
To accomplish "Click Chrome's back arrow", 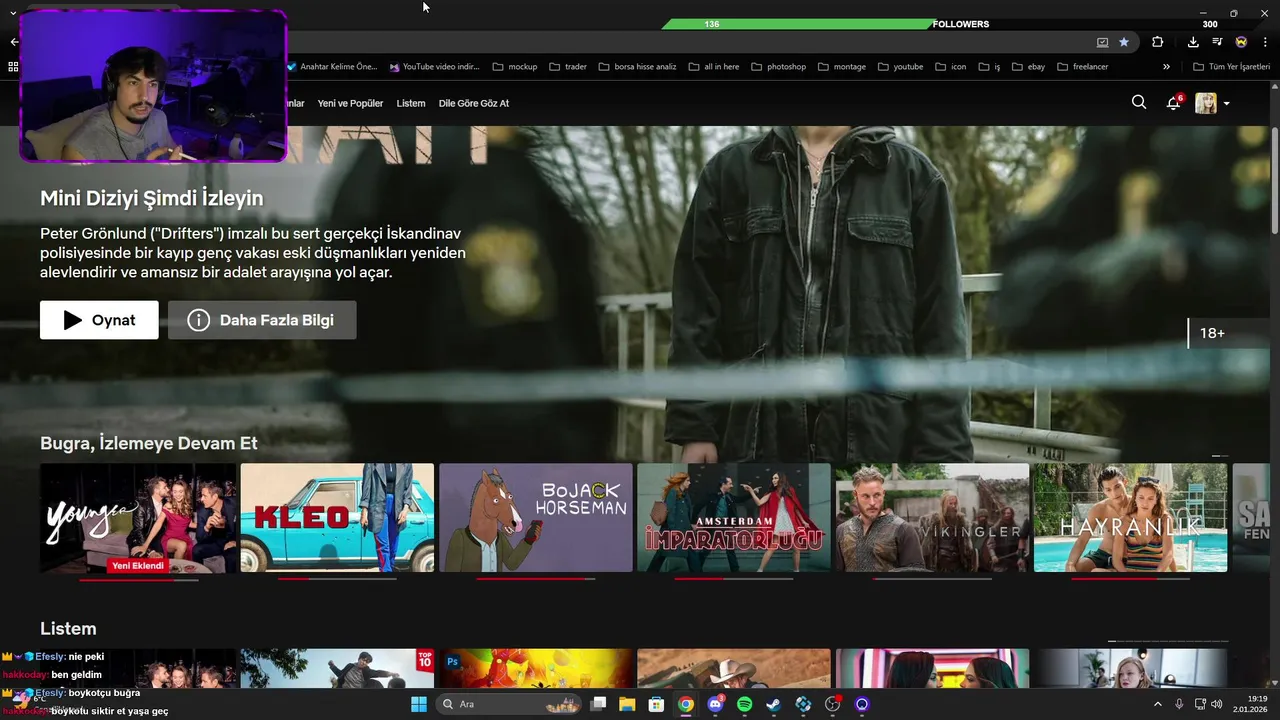I will tap(14, 42).
